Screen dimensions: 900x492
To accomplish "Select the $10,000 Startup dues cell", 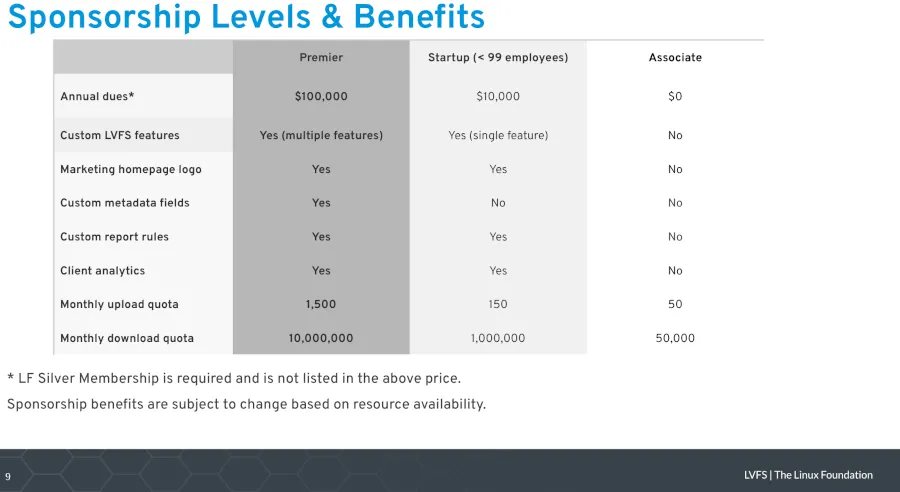I will point(498,97).
